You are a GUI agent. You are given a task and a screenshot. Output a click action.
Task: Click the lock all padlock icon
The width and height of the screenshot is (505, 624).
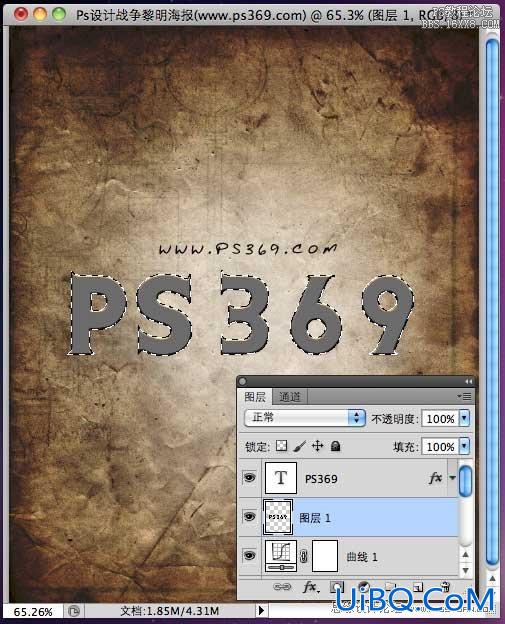[335, 446]
